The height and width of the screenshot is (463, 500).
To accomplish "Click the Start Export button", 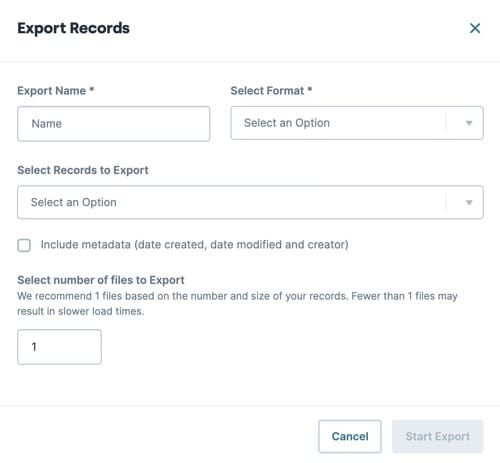I will [438, 436].
